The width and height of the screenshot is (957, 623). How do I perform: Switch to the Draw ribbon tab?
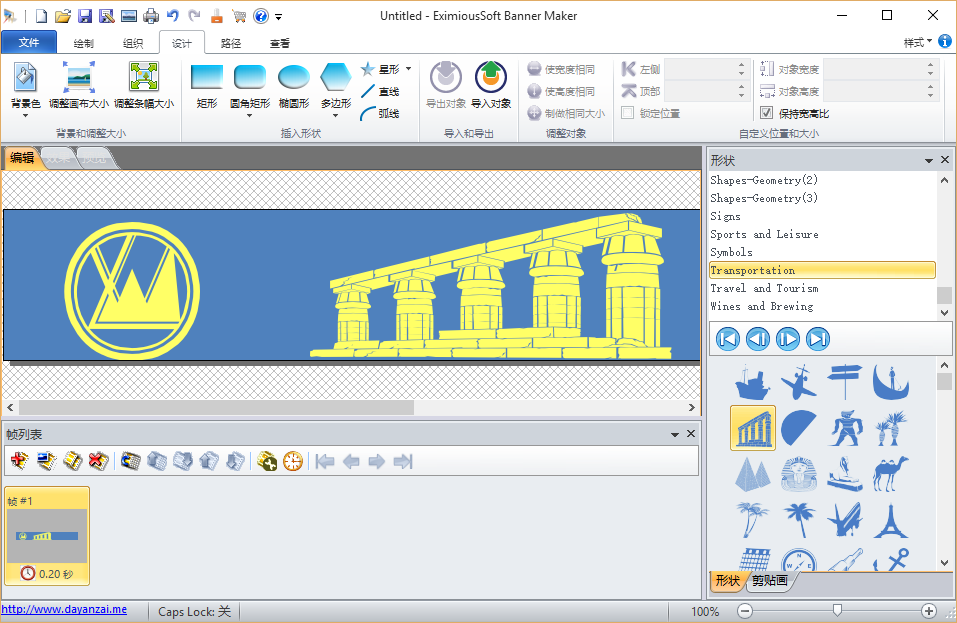coord(84,43)
